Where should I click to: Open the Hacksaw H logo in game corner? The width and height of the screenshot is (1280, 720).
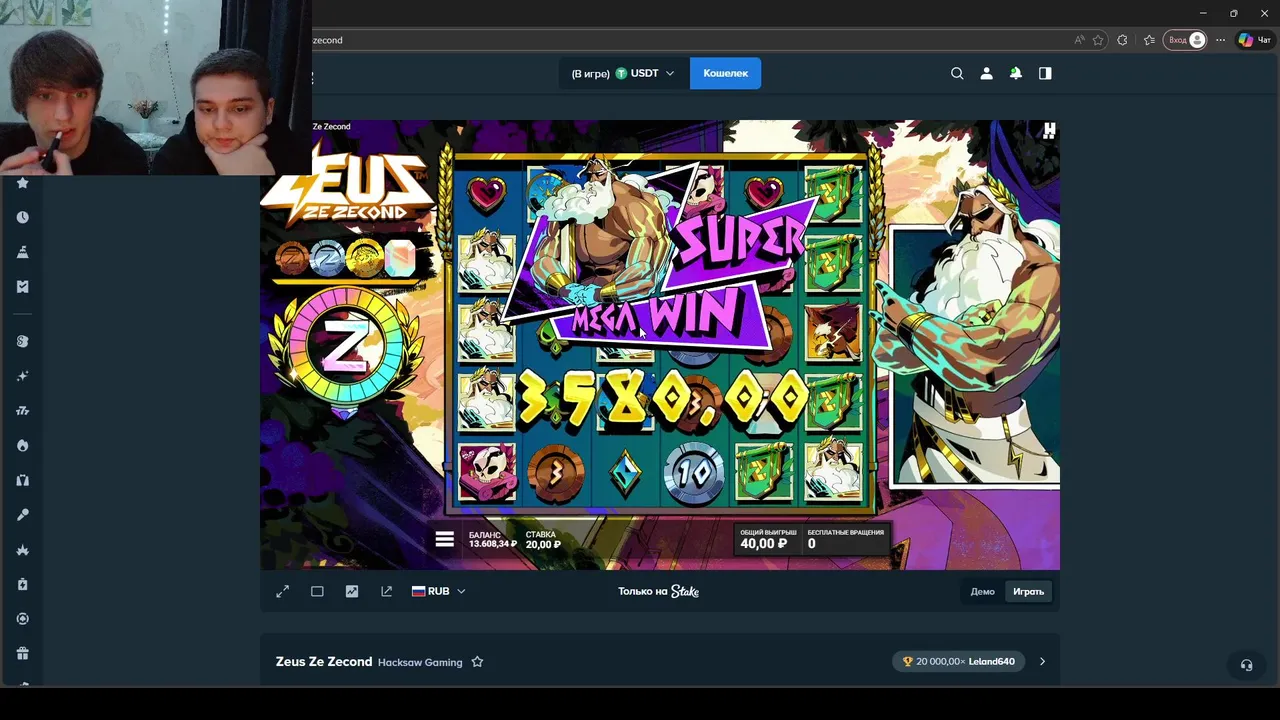[1049, 130]
